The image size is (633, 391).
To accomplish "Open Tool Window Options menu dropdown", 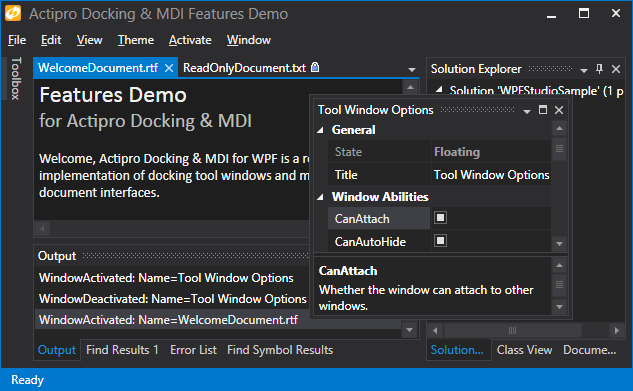I will tap(527, 111).
